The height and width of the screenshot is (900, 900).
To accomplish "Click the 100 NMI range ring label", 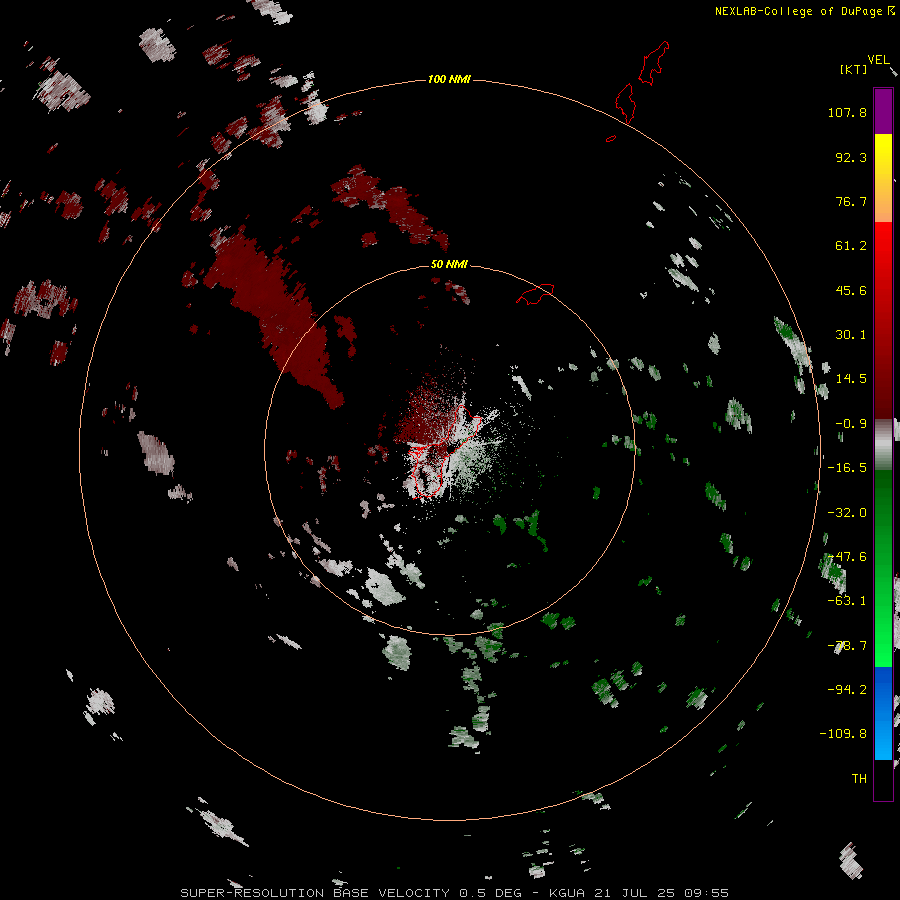I will [449, 79].
